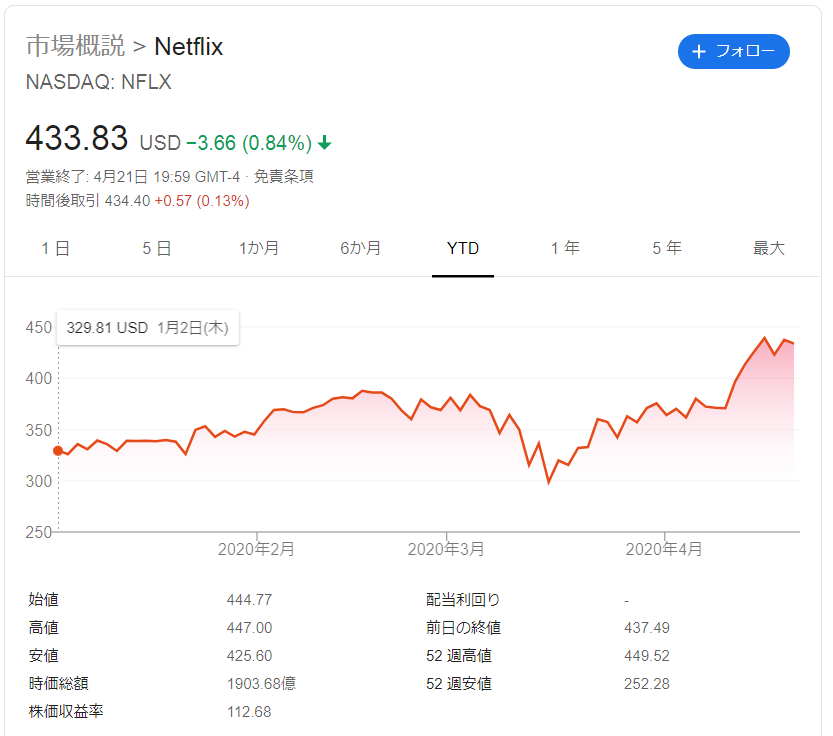The height and width of the screenshot is (736, 833).
Task: Click the red data point marker on chart
Action: (x=58, y=451)
